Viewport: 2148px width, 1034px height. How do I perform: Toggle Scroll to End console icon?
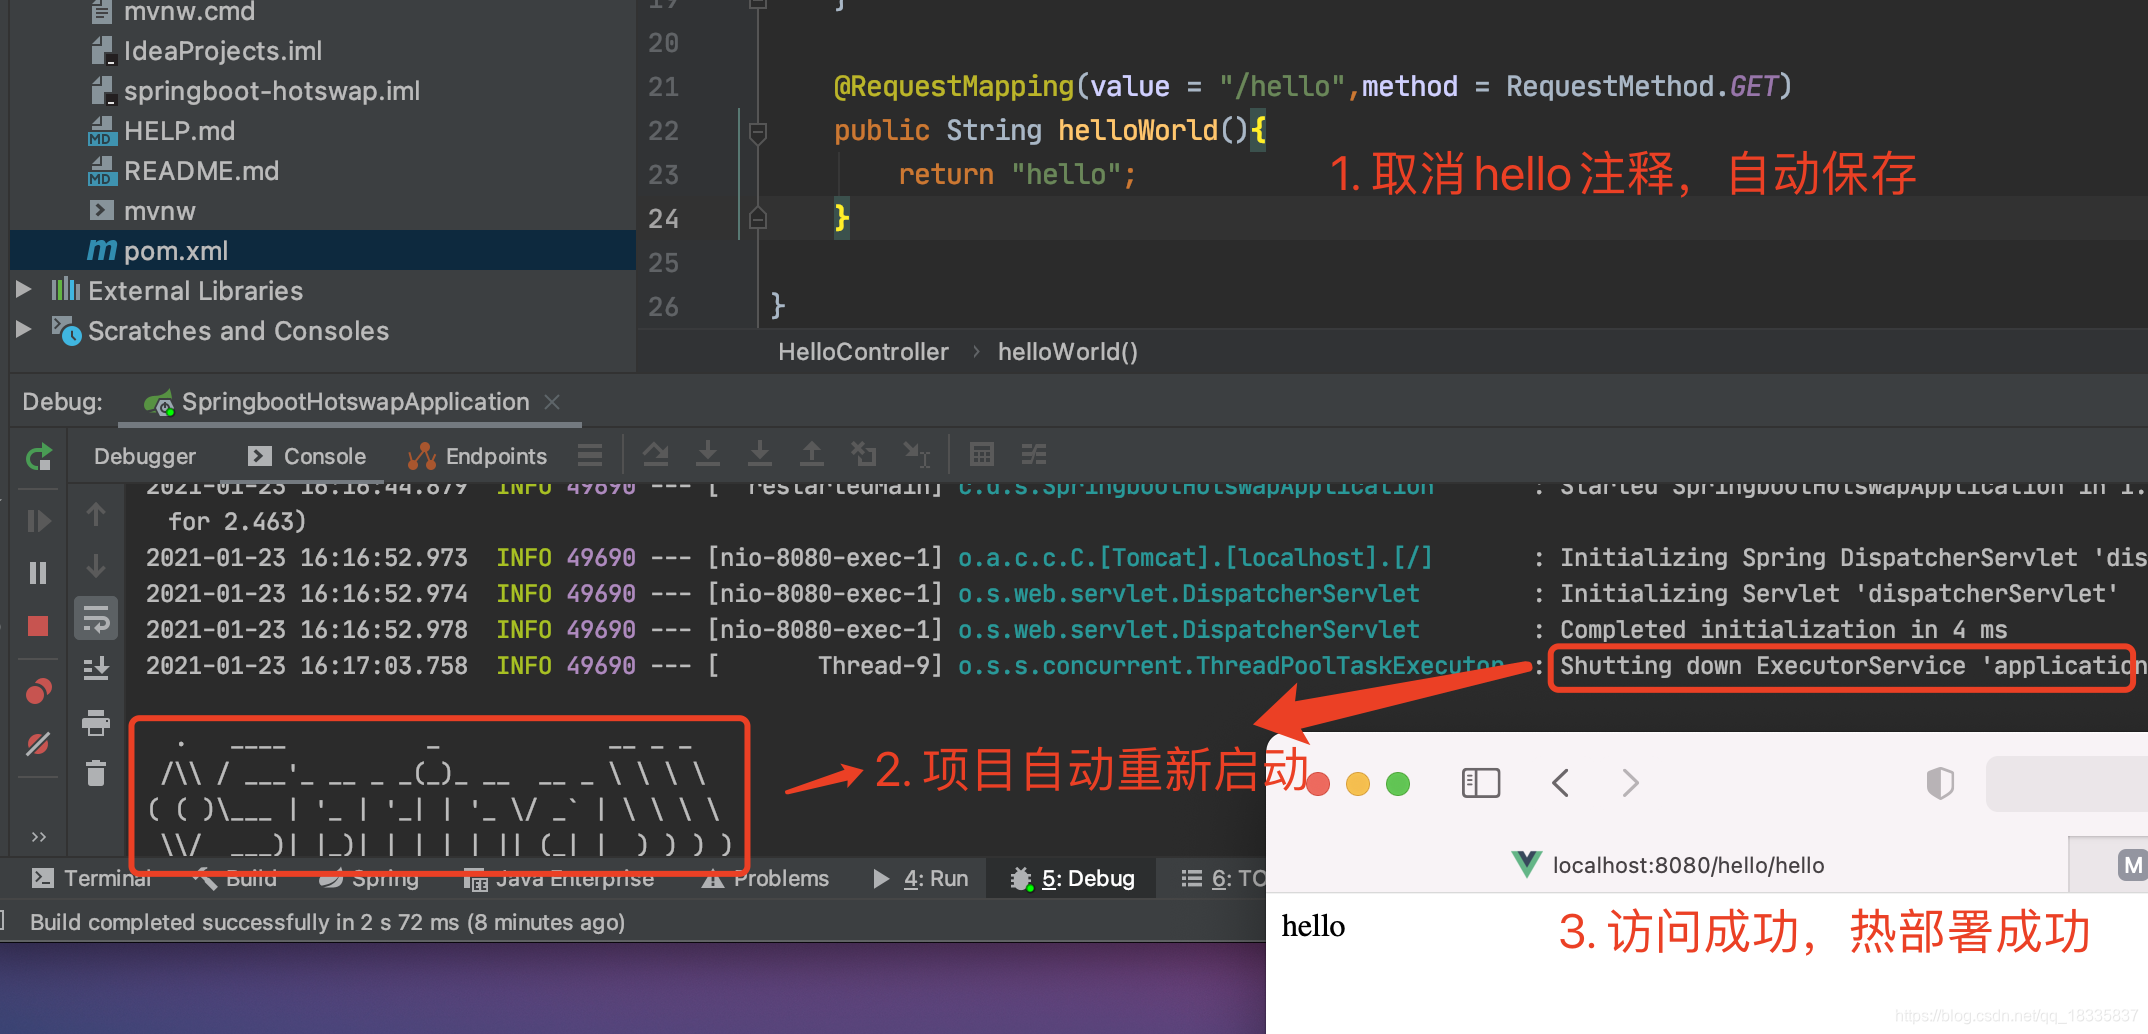(96, 669)
